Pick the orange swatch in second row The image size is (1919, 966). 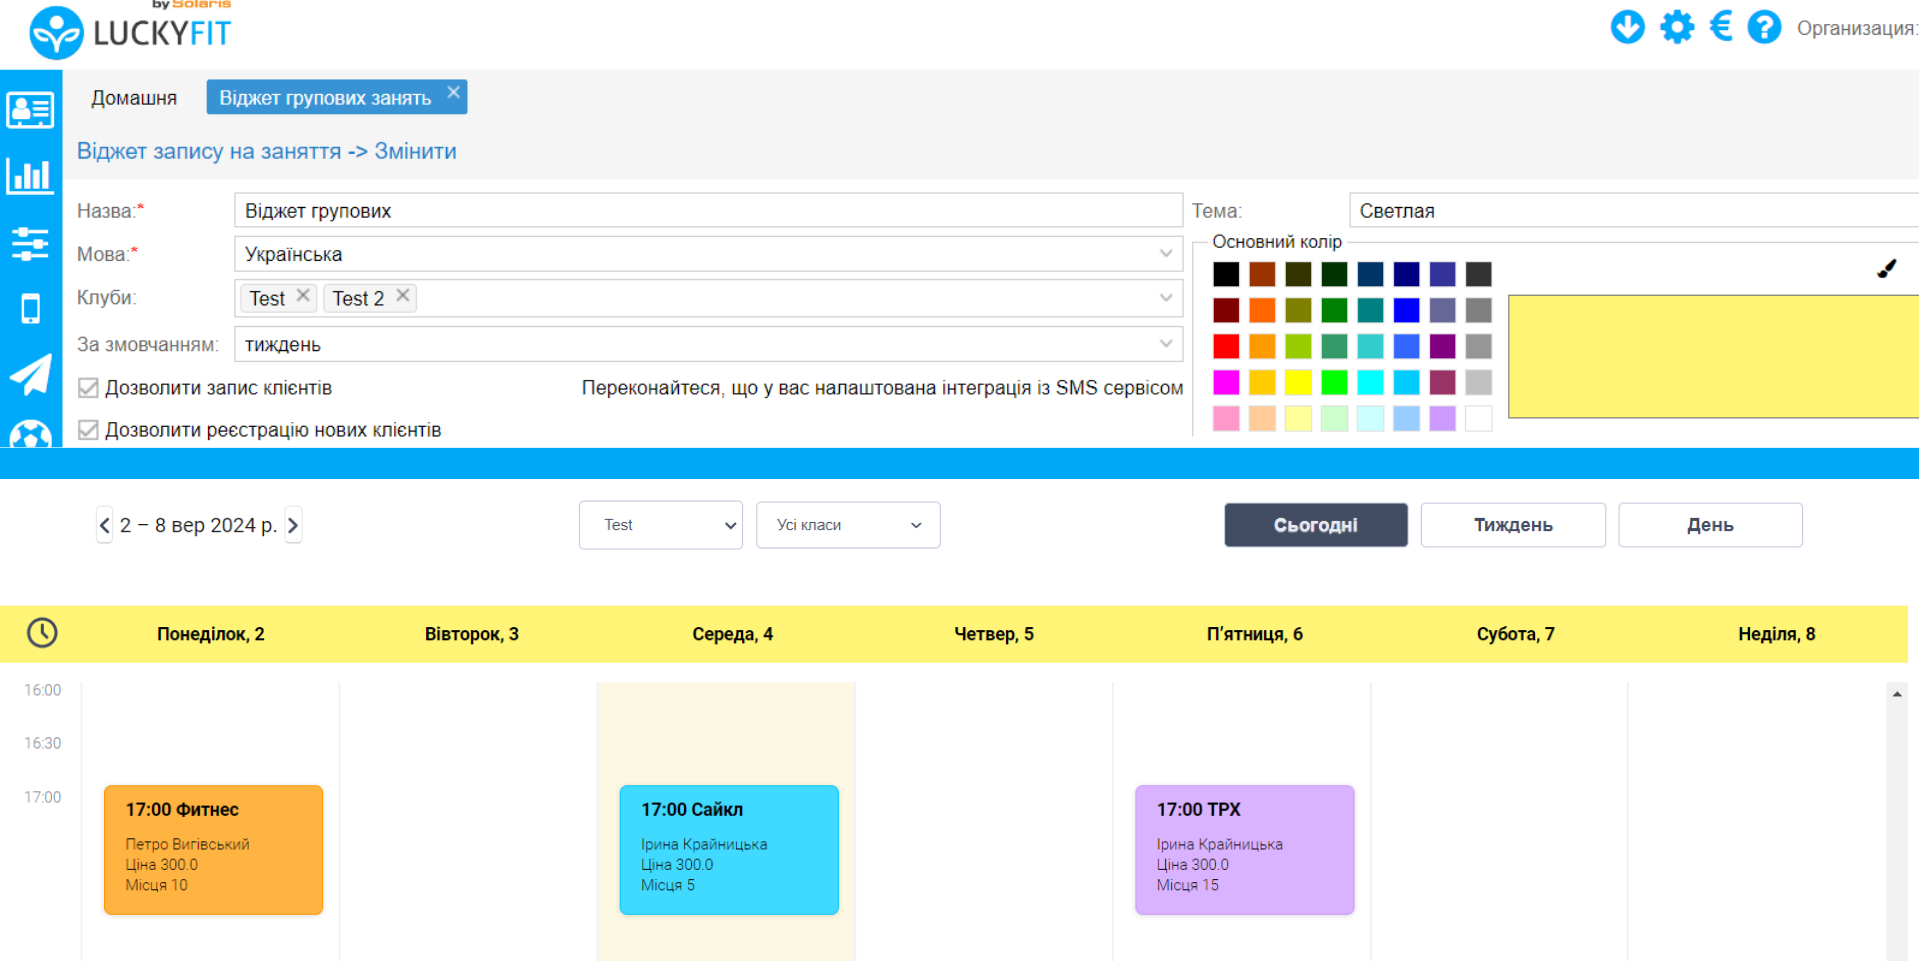[x=1262, y=310]
